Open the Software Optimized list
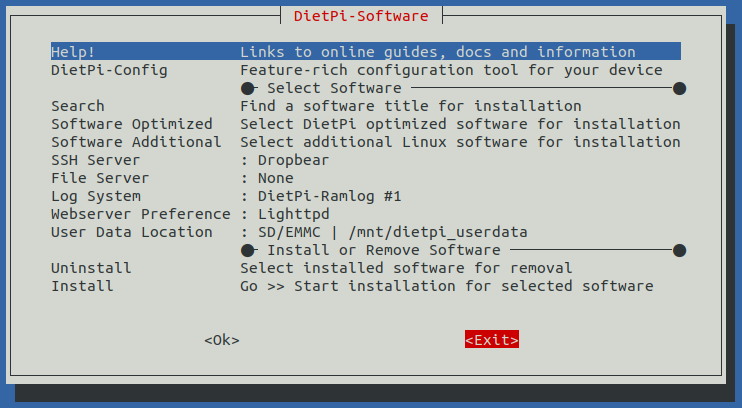Screen dimensions: 742x408 click(x=132, y=124)
